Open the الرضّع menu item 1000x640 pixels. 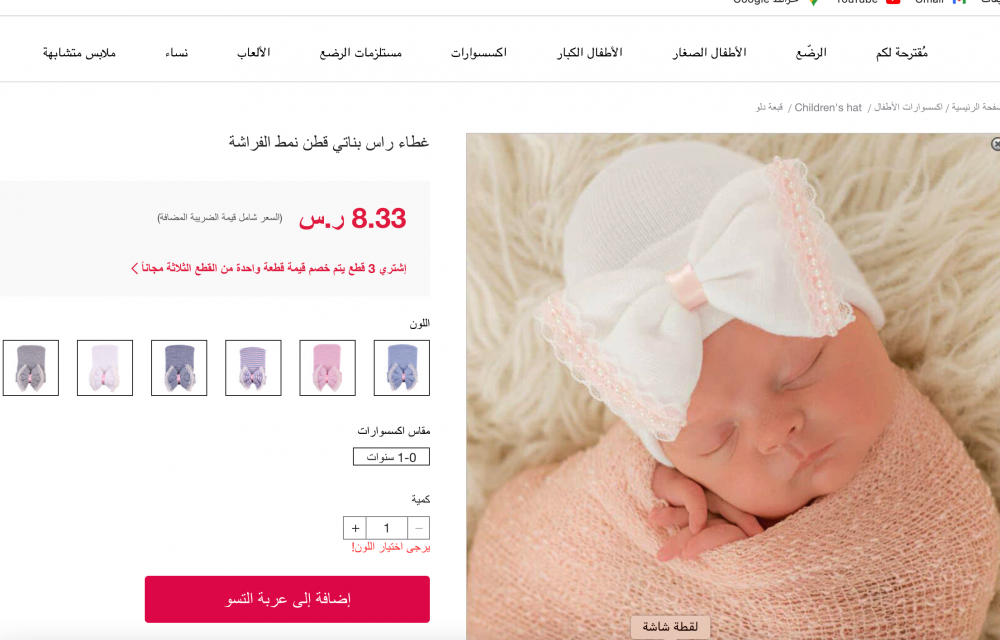tap(811, 52)
